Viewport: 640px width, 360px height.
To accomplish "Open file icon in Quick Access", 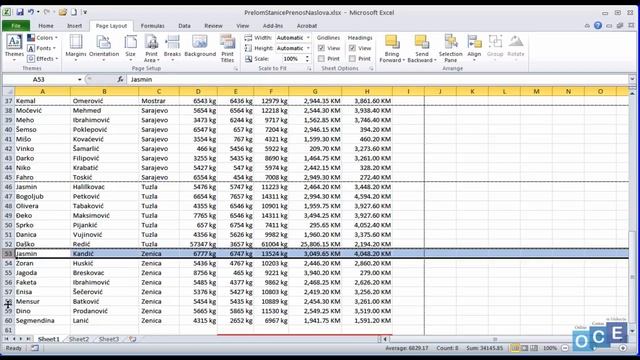I will click(62, 12).
